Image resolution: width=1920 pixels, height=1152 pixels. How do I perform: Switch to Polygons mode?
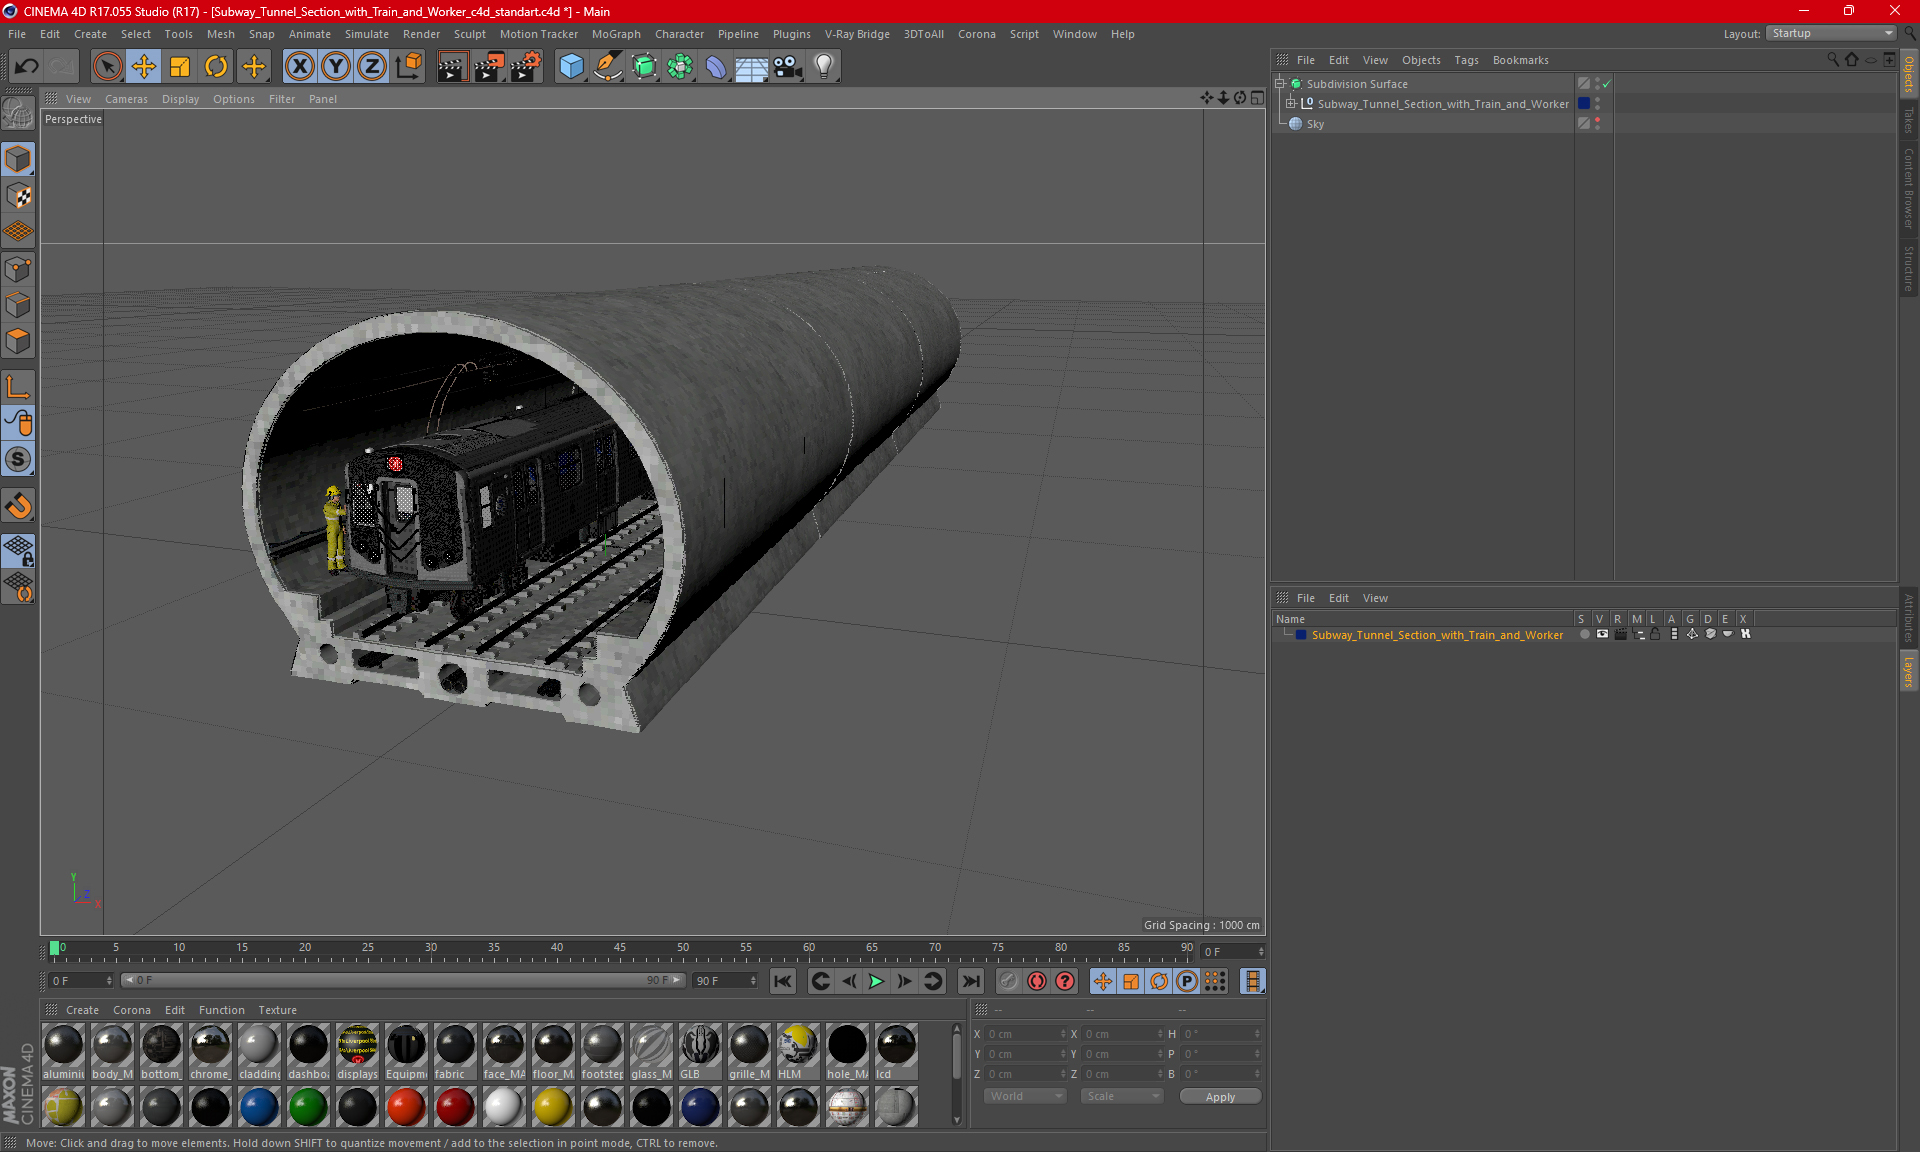tap(18, 341)
